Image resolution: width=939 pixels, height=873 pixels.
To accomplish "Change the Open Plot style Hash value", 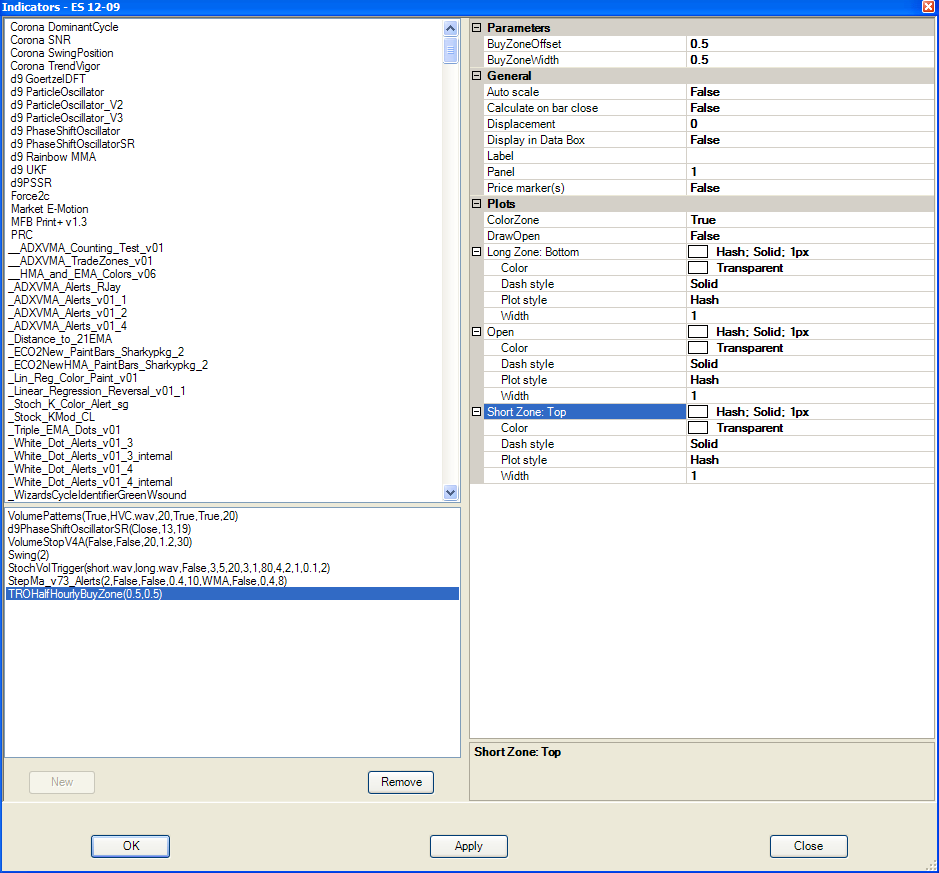I will 810,380.
